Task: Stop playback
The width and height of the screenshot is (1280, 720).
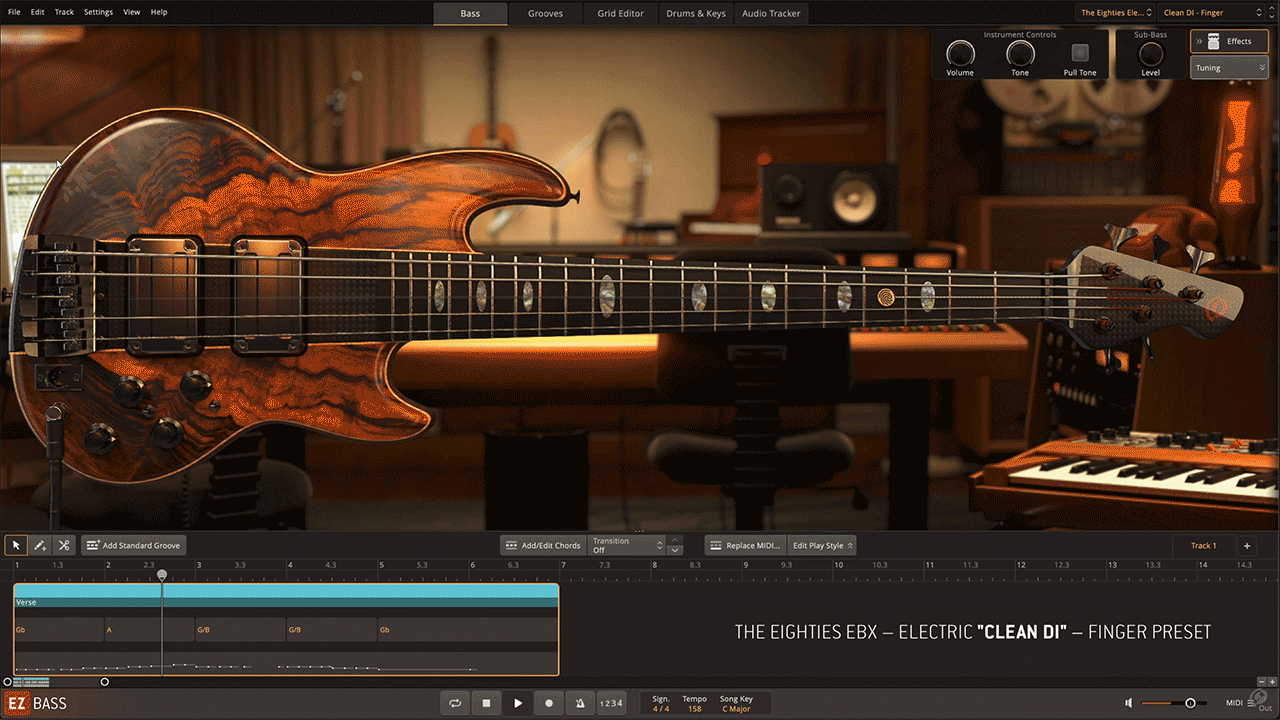Action: [486, 703]
